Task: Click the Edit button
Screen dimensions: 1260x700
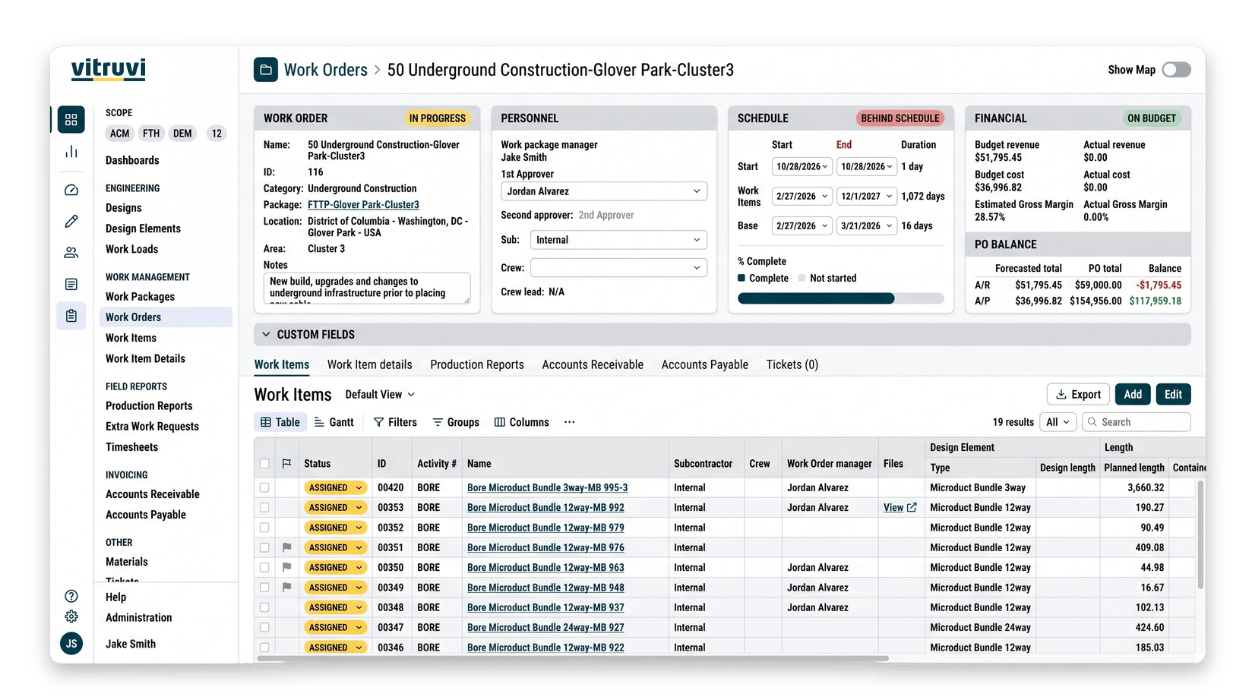Action: click(x=1173, y=394)
